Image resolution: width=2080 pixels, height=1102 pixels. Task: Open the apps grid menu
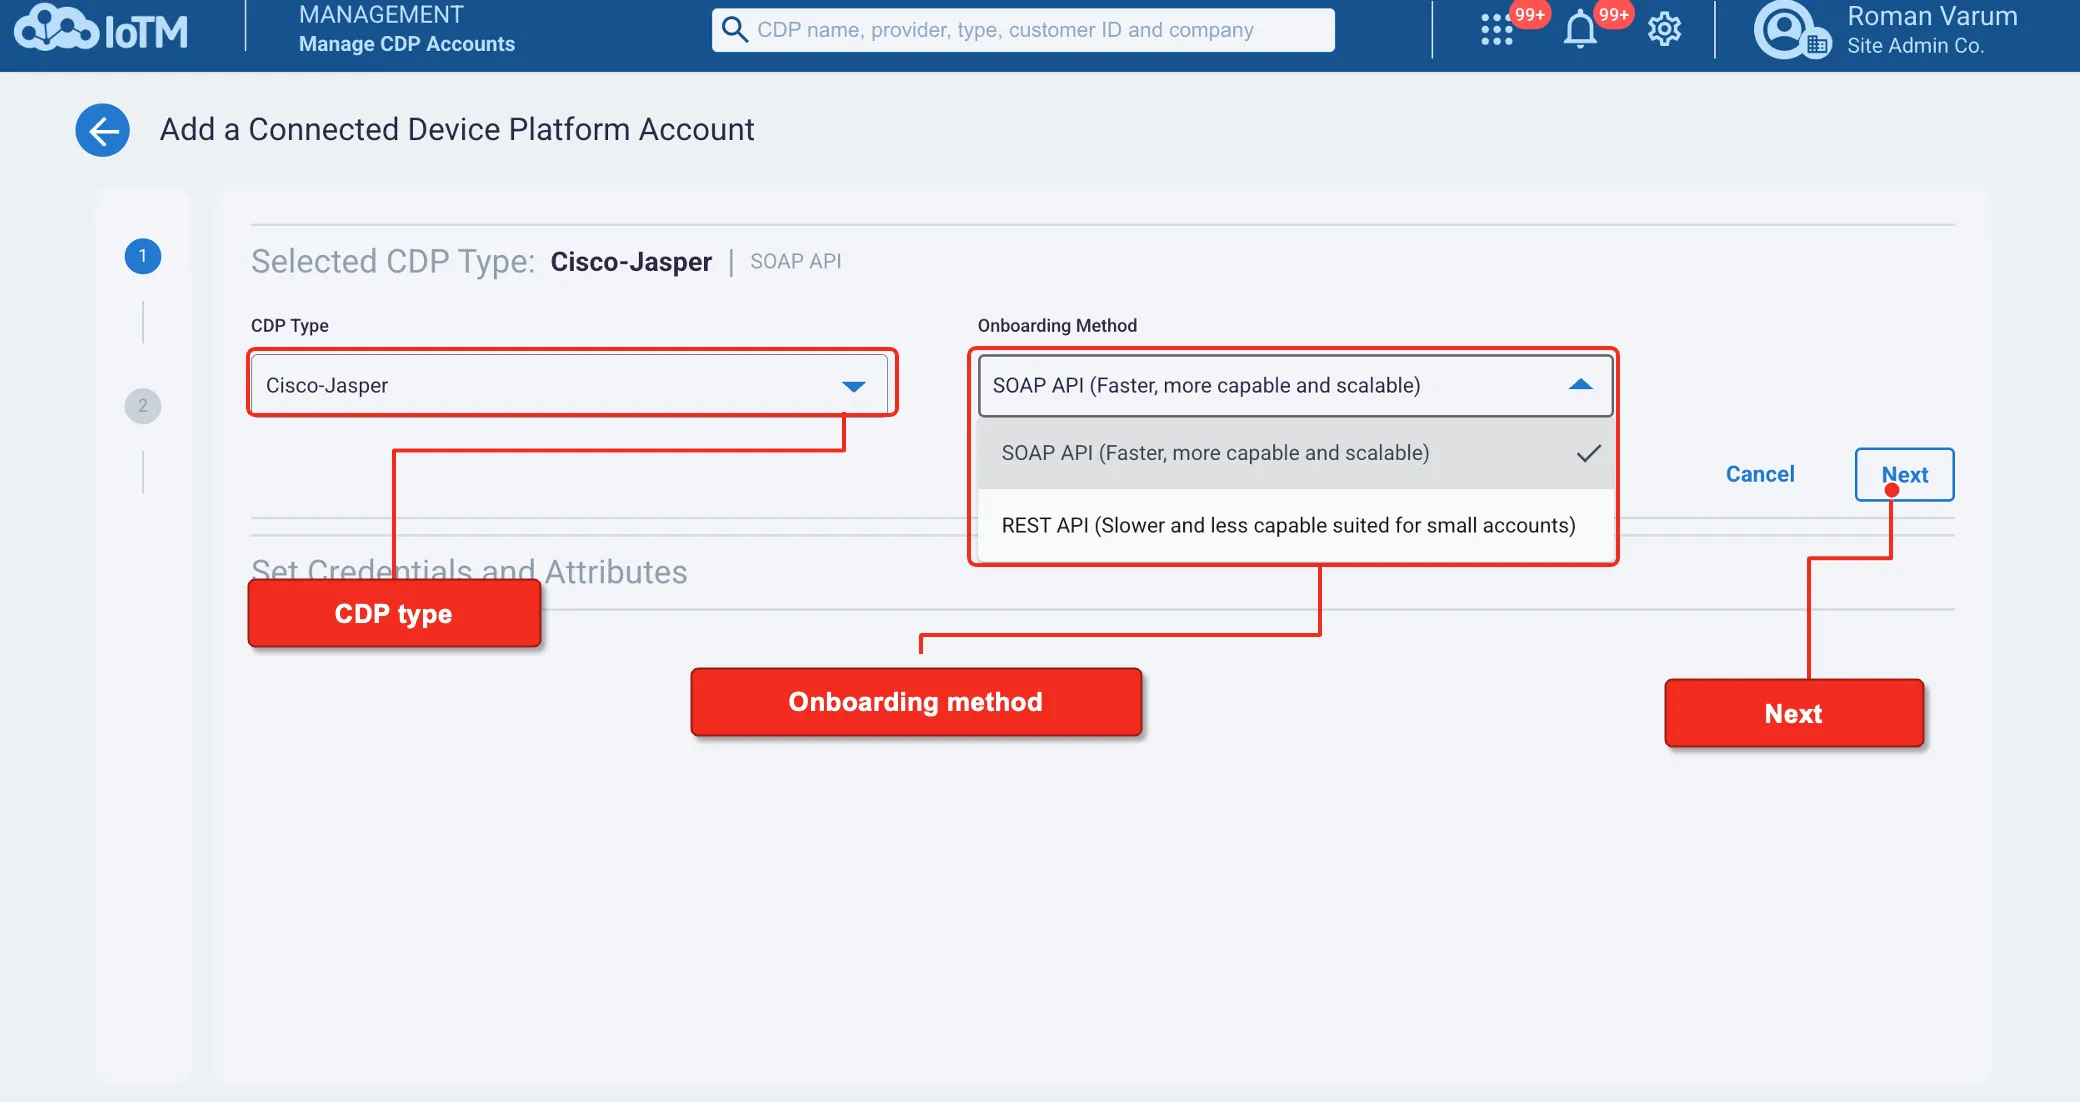coord(1496,30)
